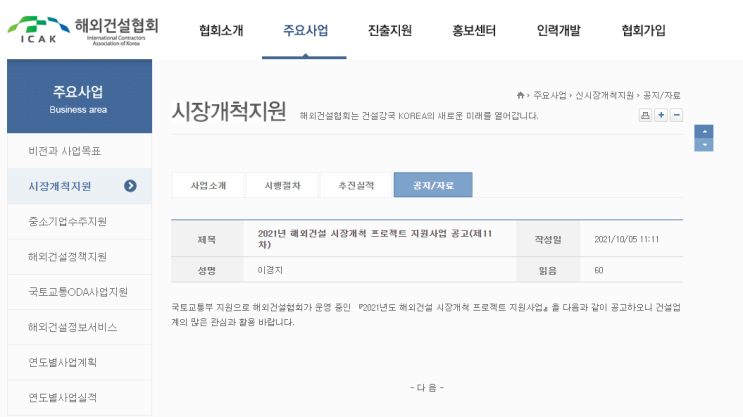Select 해외건설정보서비스 in sidebar
This screenshot has width=743, height=417.
point(80,327)
